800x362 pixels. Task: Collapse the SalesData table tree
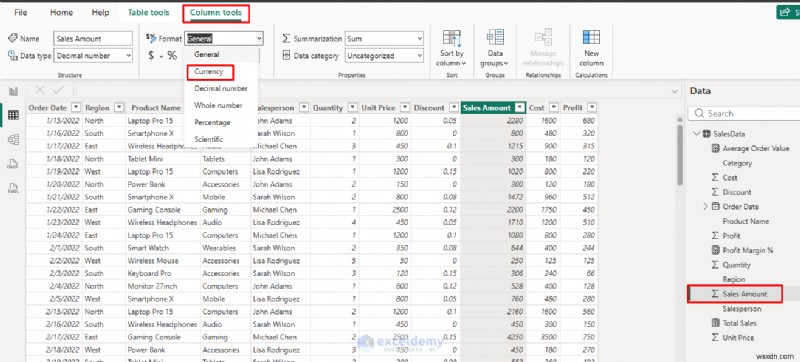696,134
